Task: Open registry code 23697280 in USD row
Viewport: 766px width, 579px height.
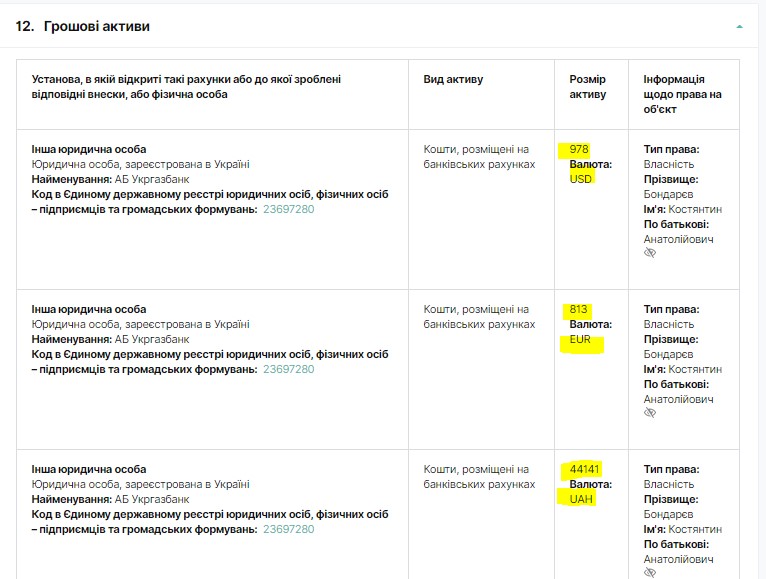Action: pos(288,210)
